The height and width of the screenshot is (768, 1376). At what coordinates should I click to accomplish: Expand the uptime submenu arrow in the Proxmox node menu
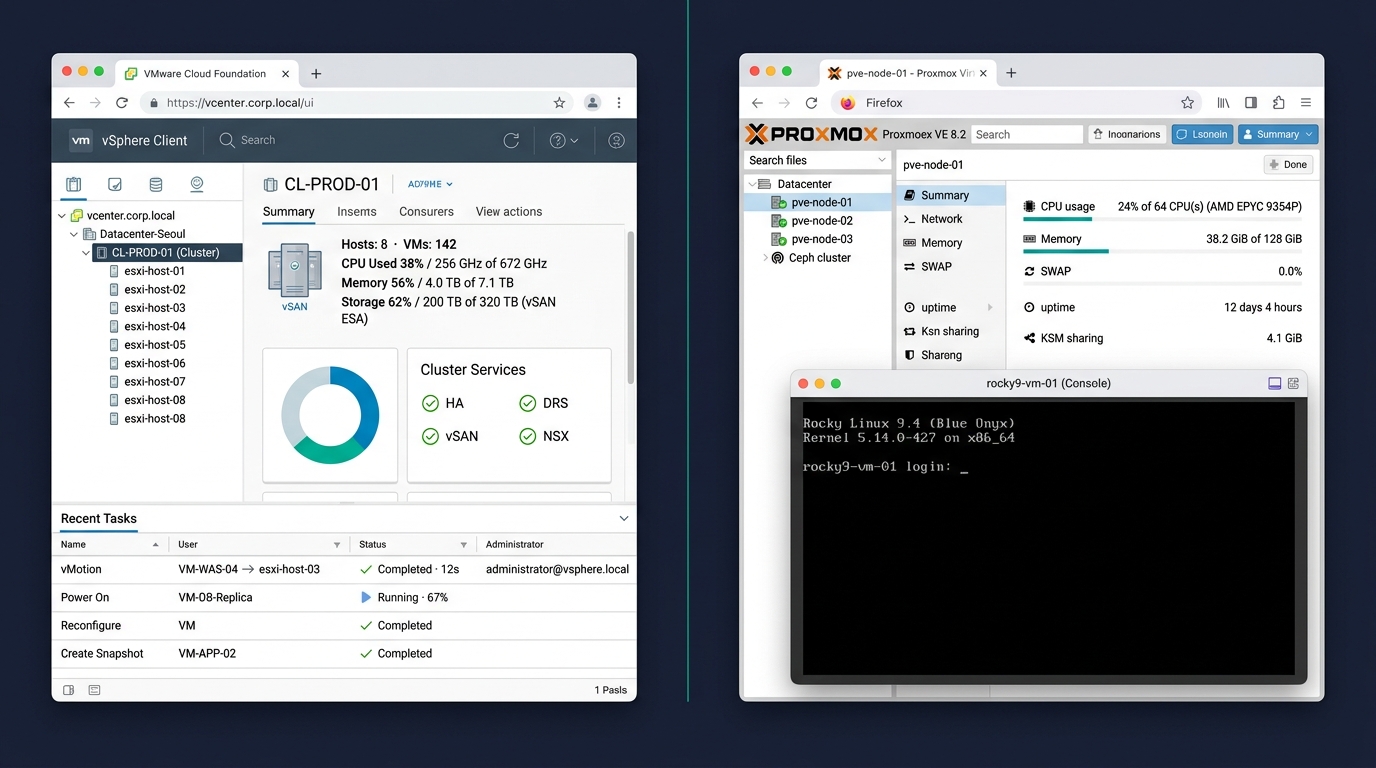pyautogui.click(x=990, y=308)
